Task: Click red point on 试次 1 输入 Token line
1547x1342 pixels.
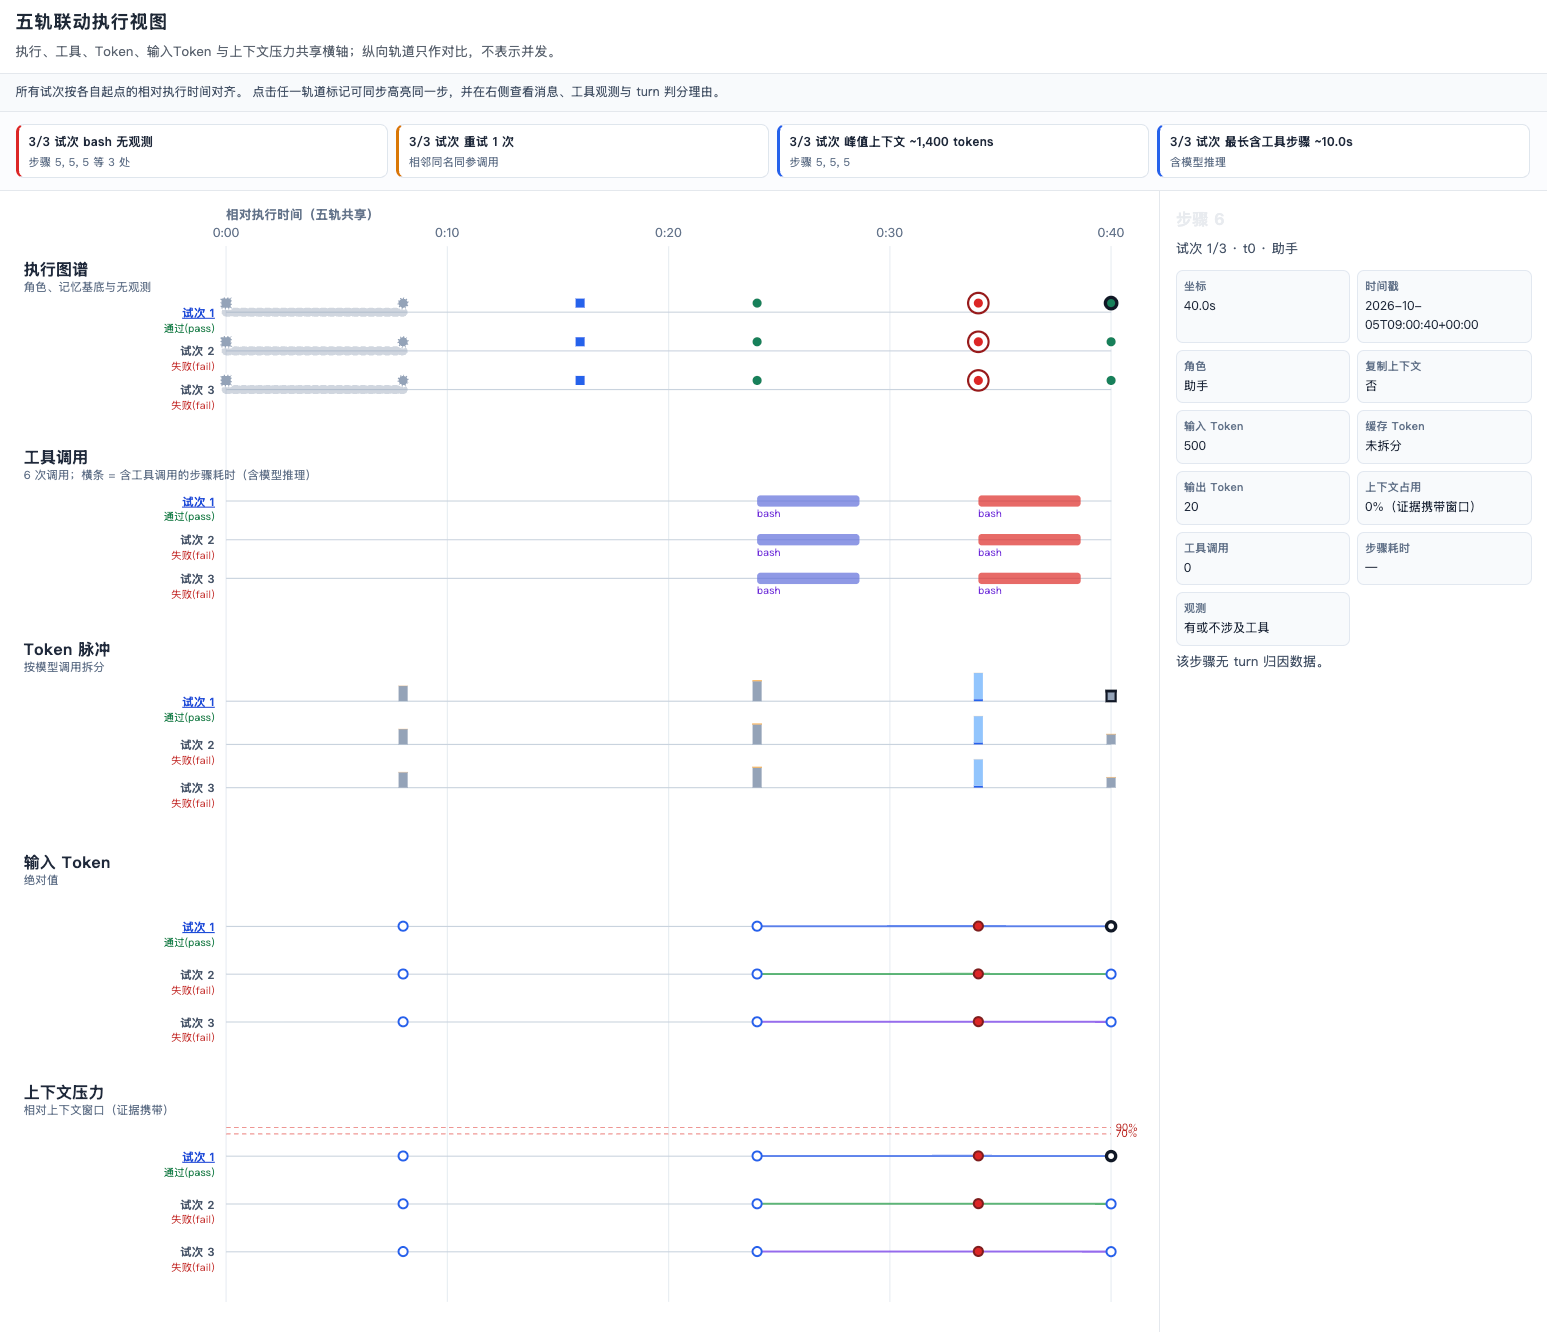Action: [978, 926]
